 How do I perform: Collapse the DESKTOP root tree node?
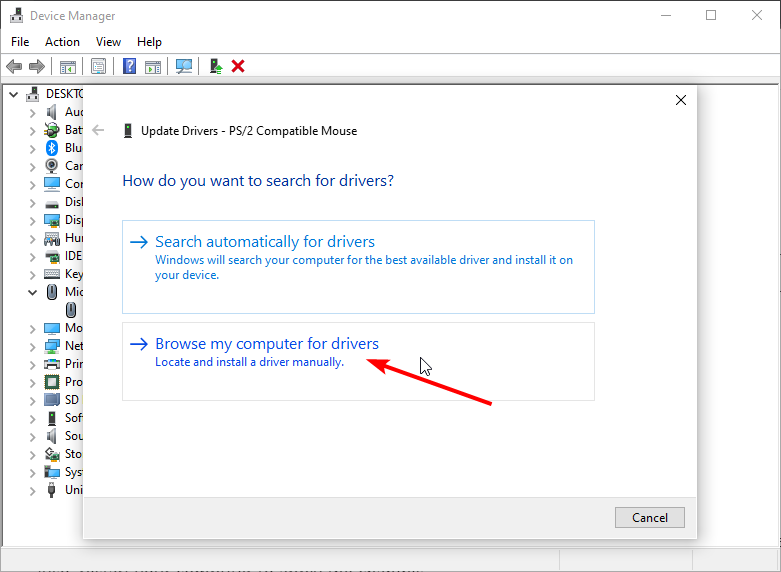pos(14,94)
